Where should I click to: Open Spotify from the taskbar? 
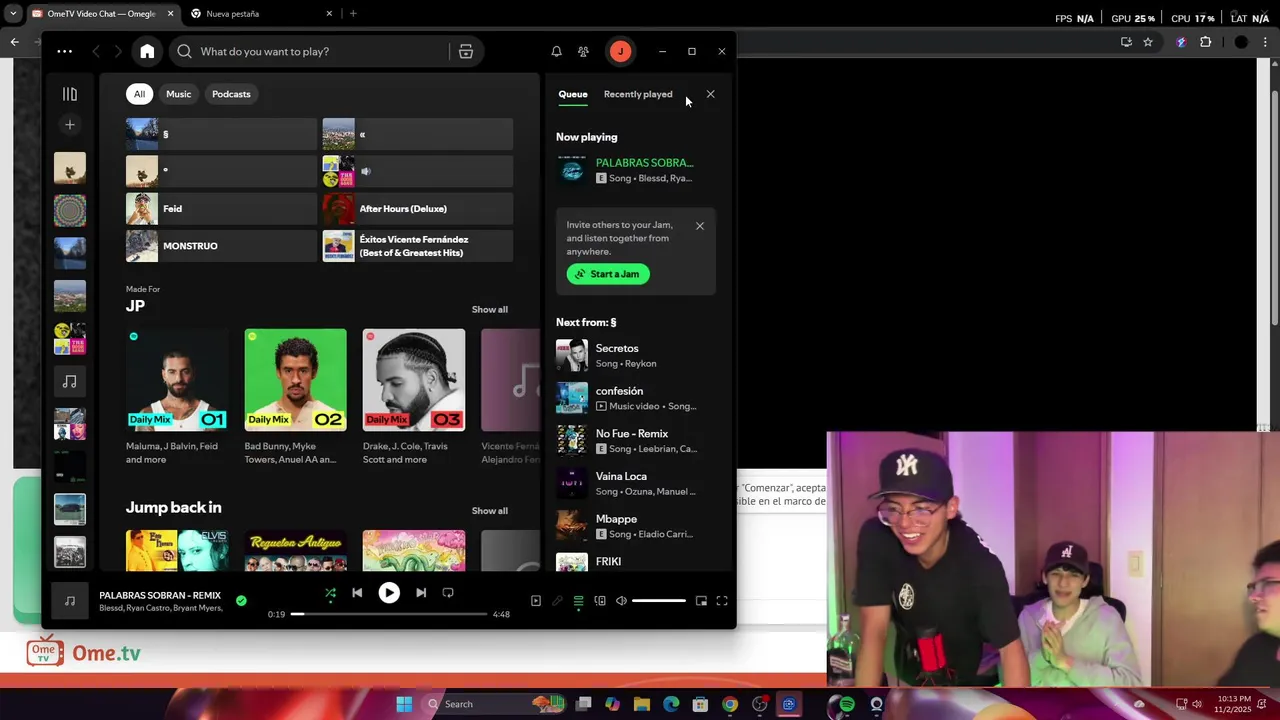(x=847, y=704)
